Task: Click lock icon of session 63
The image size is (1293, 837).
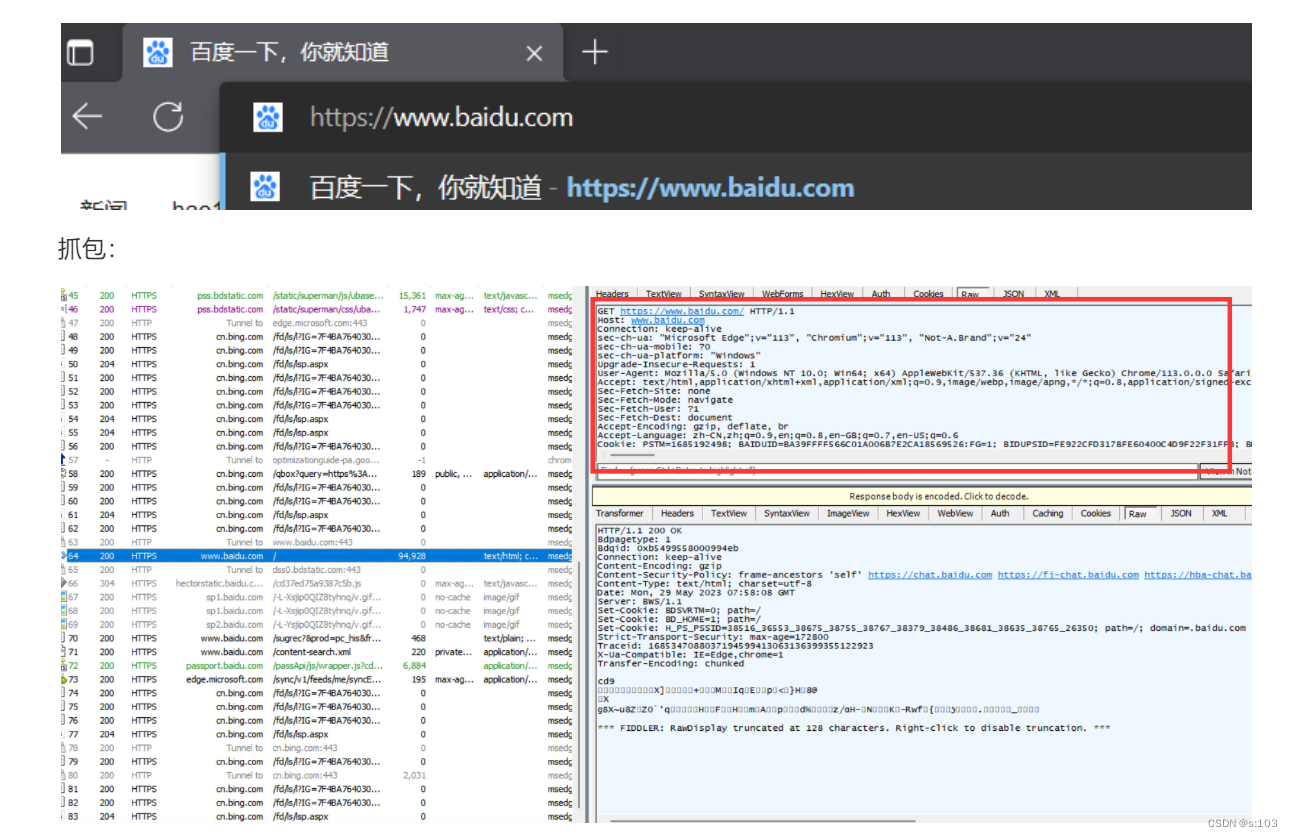Action: coord(65,542)
